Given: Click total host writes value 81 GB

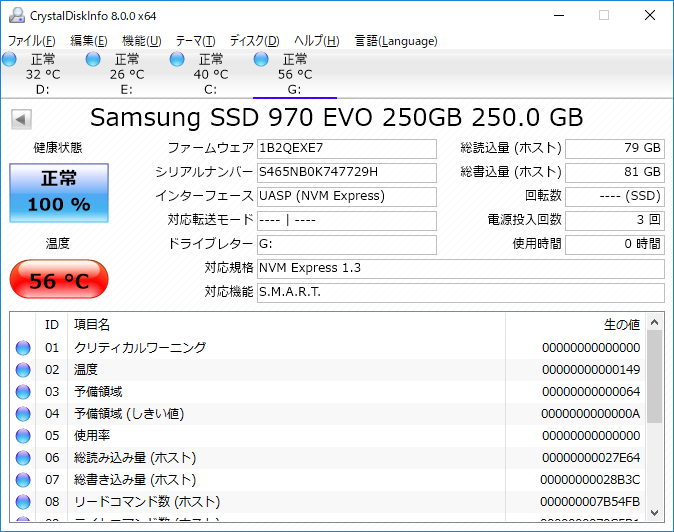Looking at the screenshot, I should (615, 173).
